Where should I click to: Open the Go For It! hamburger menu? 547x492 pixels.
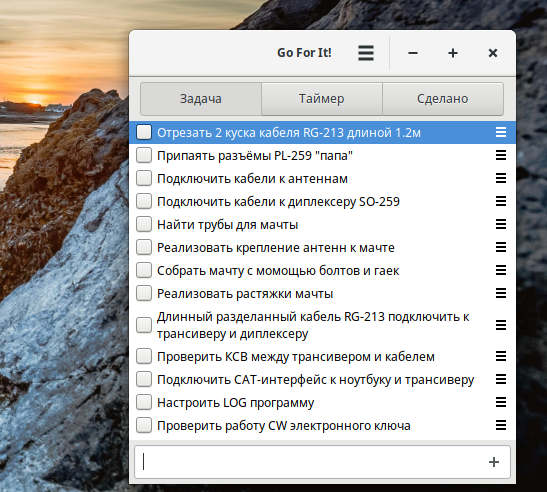366,53
